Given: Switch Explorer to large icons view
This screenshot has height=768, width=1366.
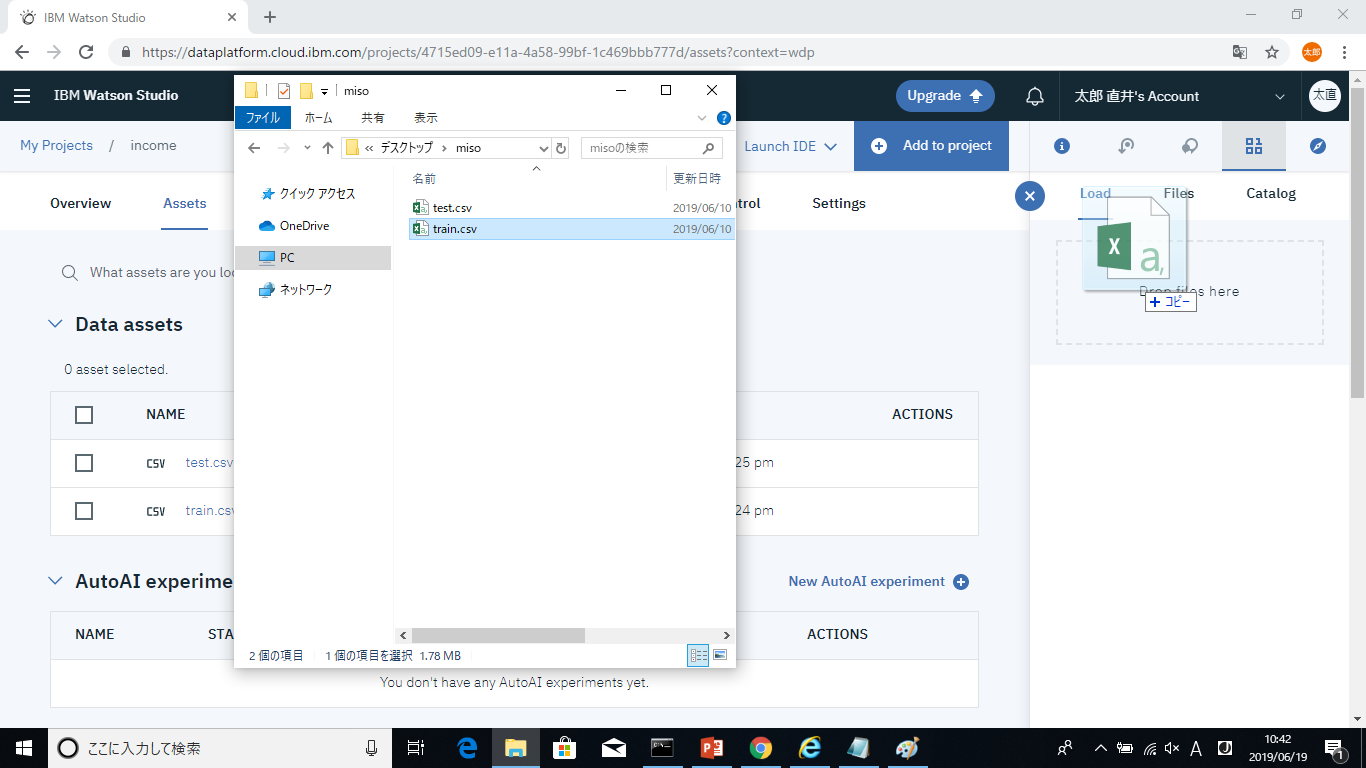Looking at the screenshot, I should (720, 656).
